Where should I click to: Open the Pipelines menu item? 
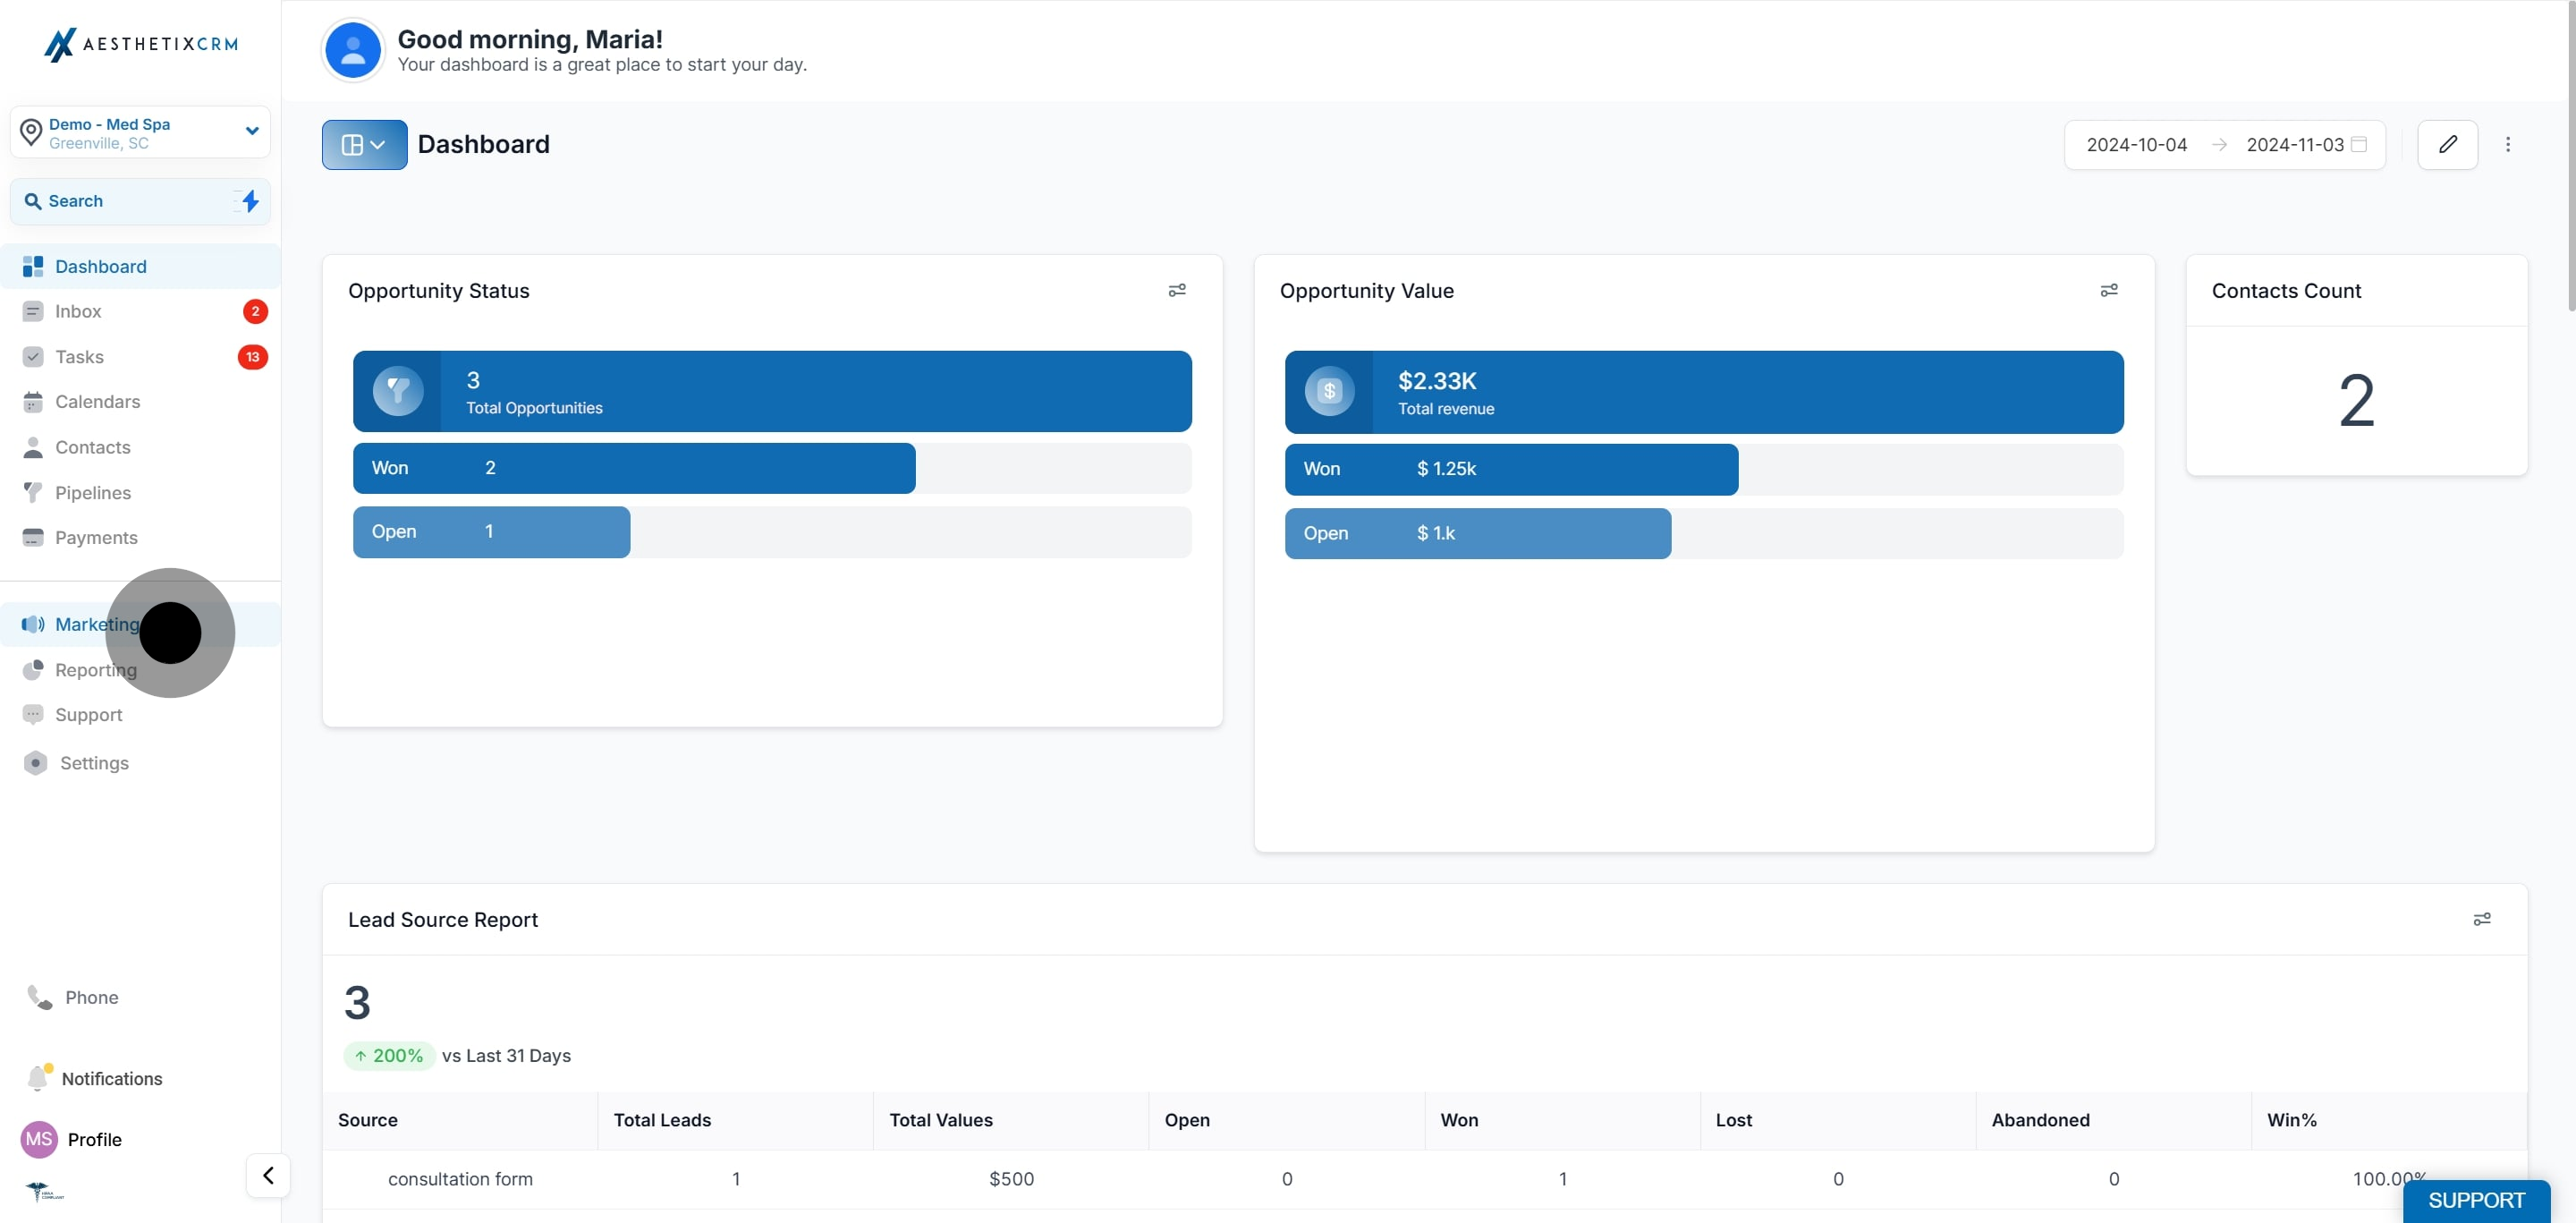(x=92, y=493)
